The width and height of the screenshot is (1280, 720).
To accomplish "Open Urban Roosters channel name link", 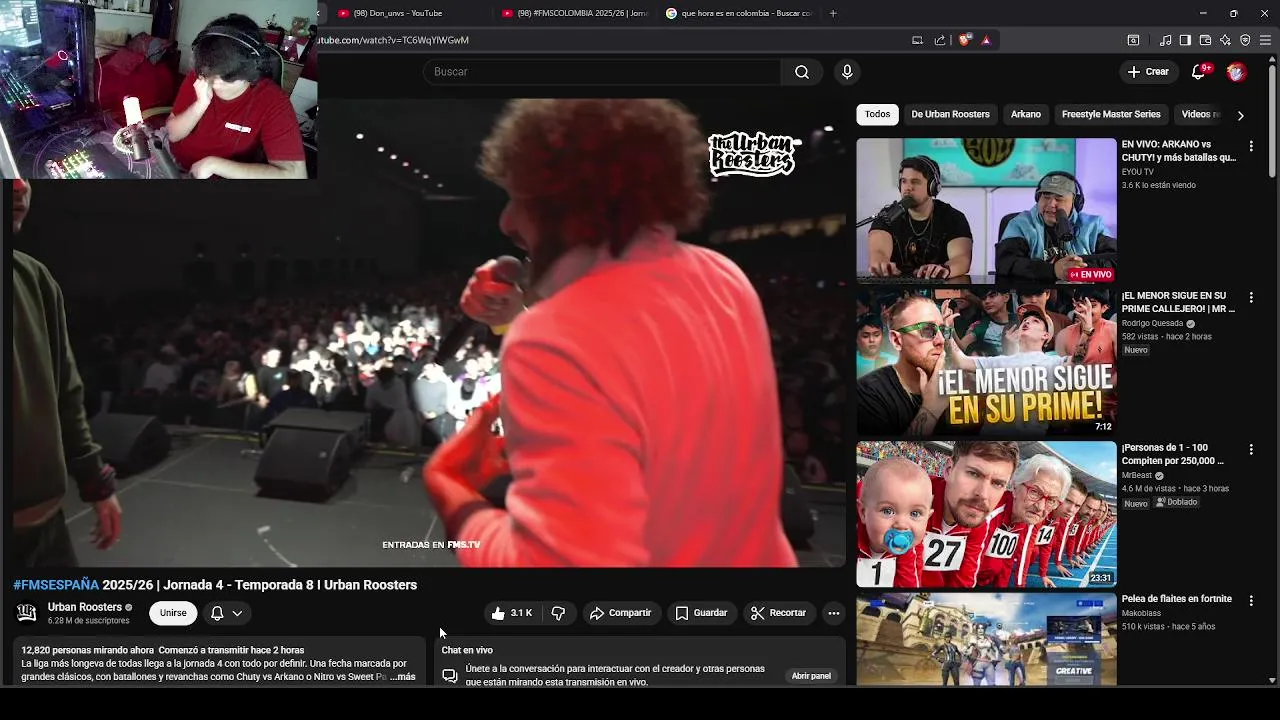I will click(x=85, y=607).
